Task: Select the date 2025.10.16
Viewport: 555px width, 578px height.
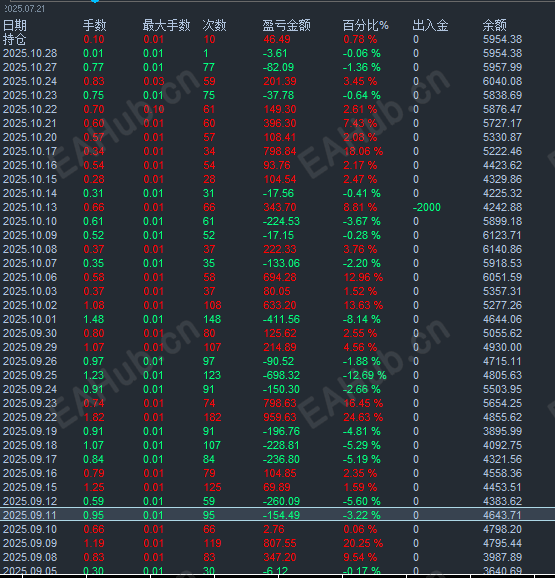Action: (x=30, y=166)
